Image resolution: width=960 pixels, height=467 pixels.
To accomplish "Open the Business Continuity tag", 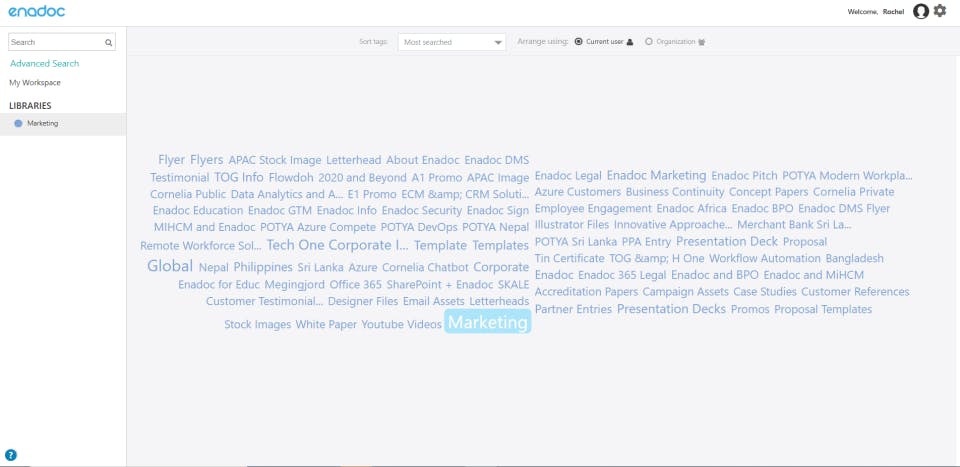I will pyautogui.click(x=675, y=192).
